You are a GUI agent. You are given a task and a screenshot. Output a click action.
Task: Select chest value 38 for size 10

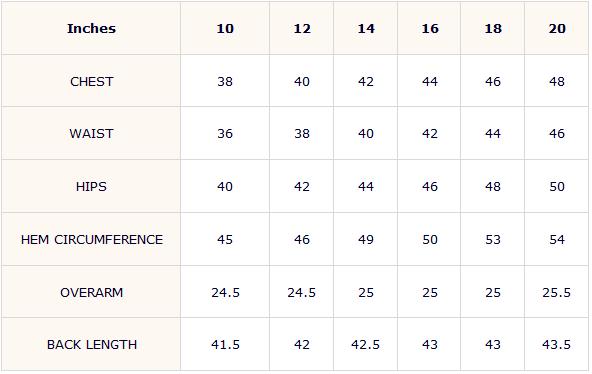click(x=225, y=82)
